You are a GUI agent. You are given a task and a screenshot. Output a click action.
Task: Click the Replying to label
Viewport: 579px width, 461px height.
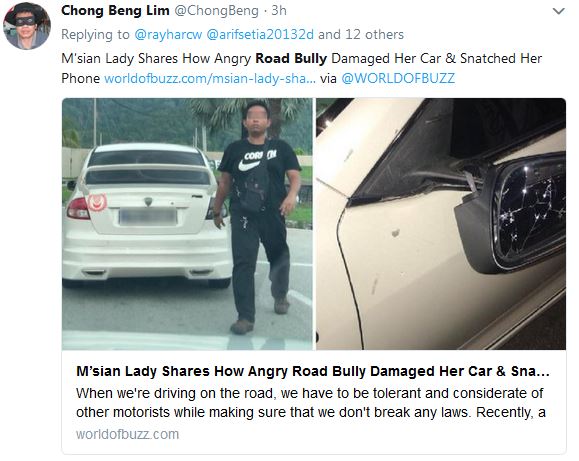[x=95, y=34]
